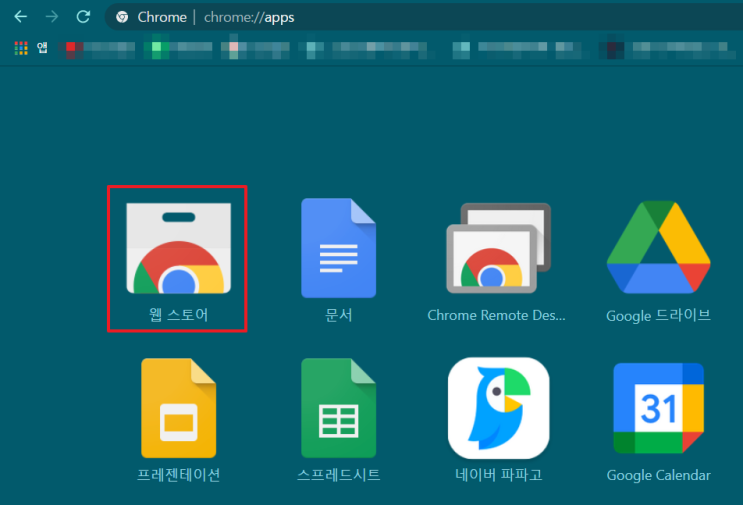The width and height of the screenshot is (743, 505).
Task: Click the '네이버 파파고' label text
Action: point(498,475)
